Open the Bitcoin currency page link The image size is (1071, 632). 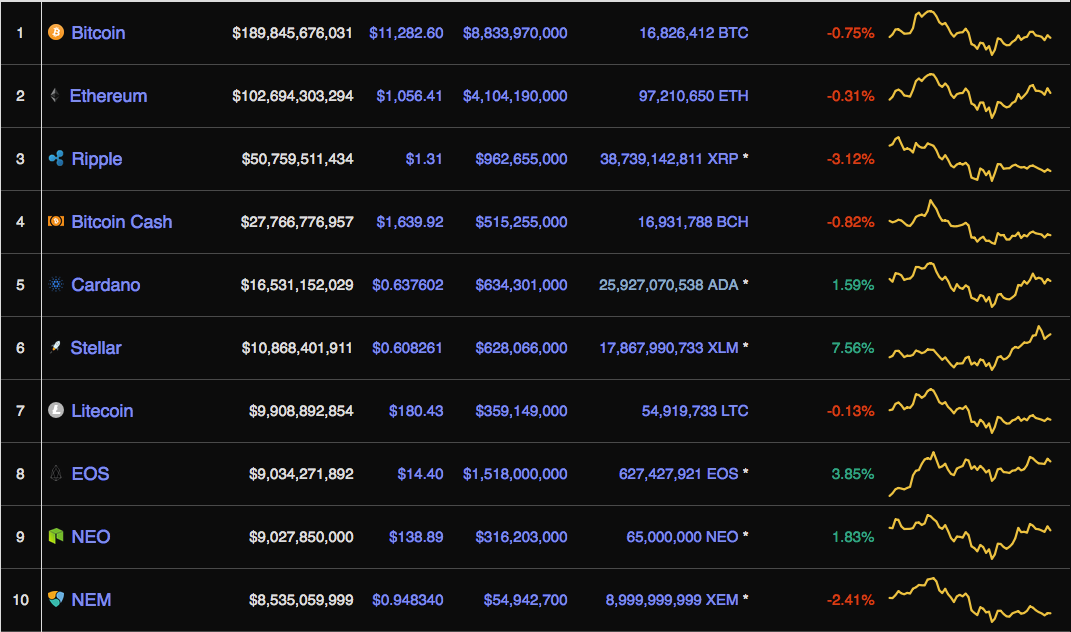(x=98, y=33)
